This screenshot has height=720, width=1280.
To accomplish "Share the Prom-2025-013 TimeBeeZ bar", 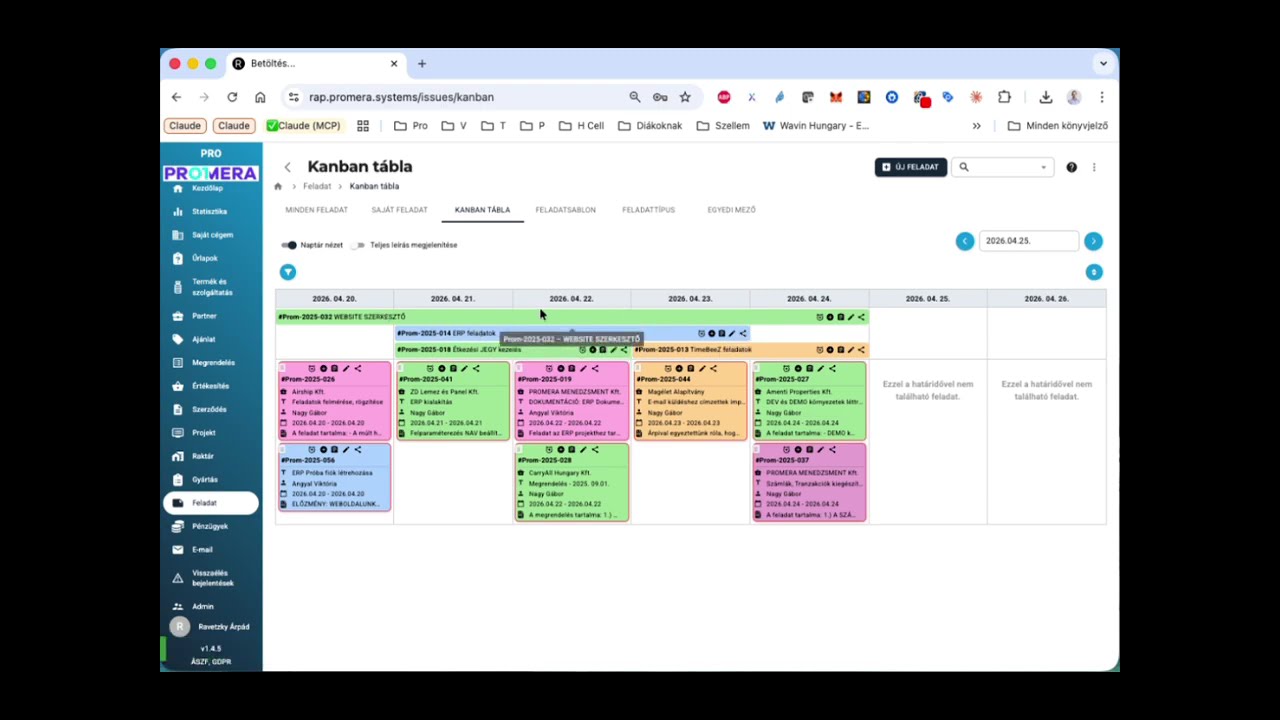I will point(861,350).
